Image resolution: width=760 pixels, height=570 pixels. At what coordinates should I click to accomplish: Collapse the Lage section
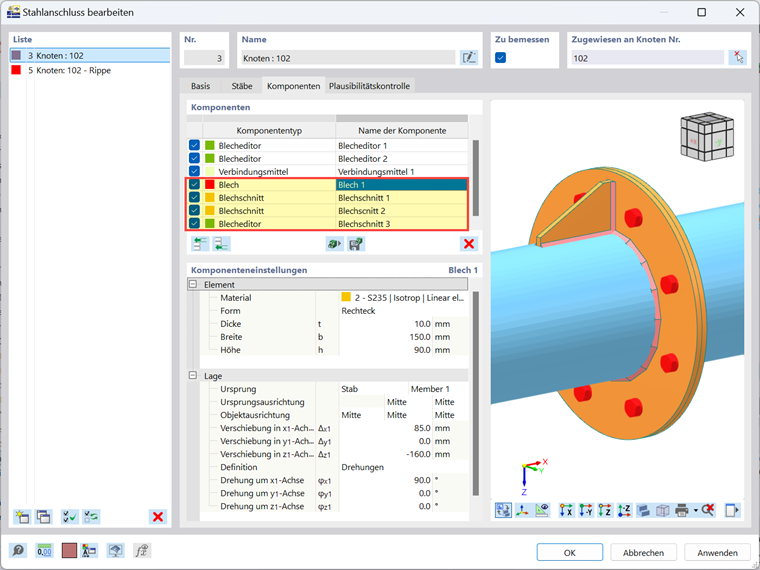193,376
